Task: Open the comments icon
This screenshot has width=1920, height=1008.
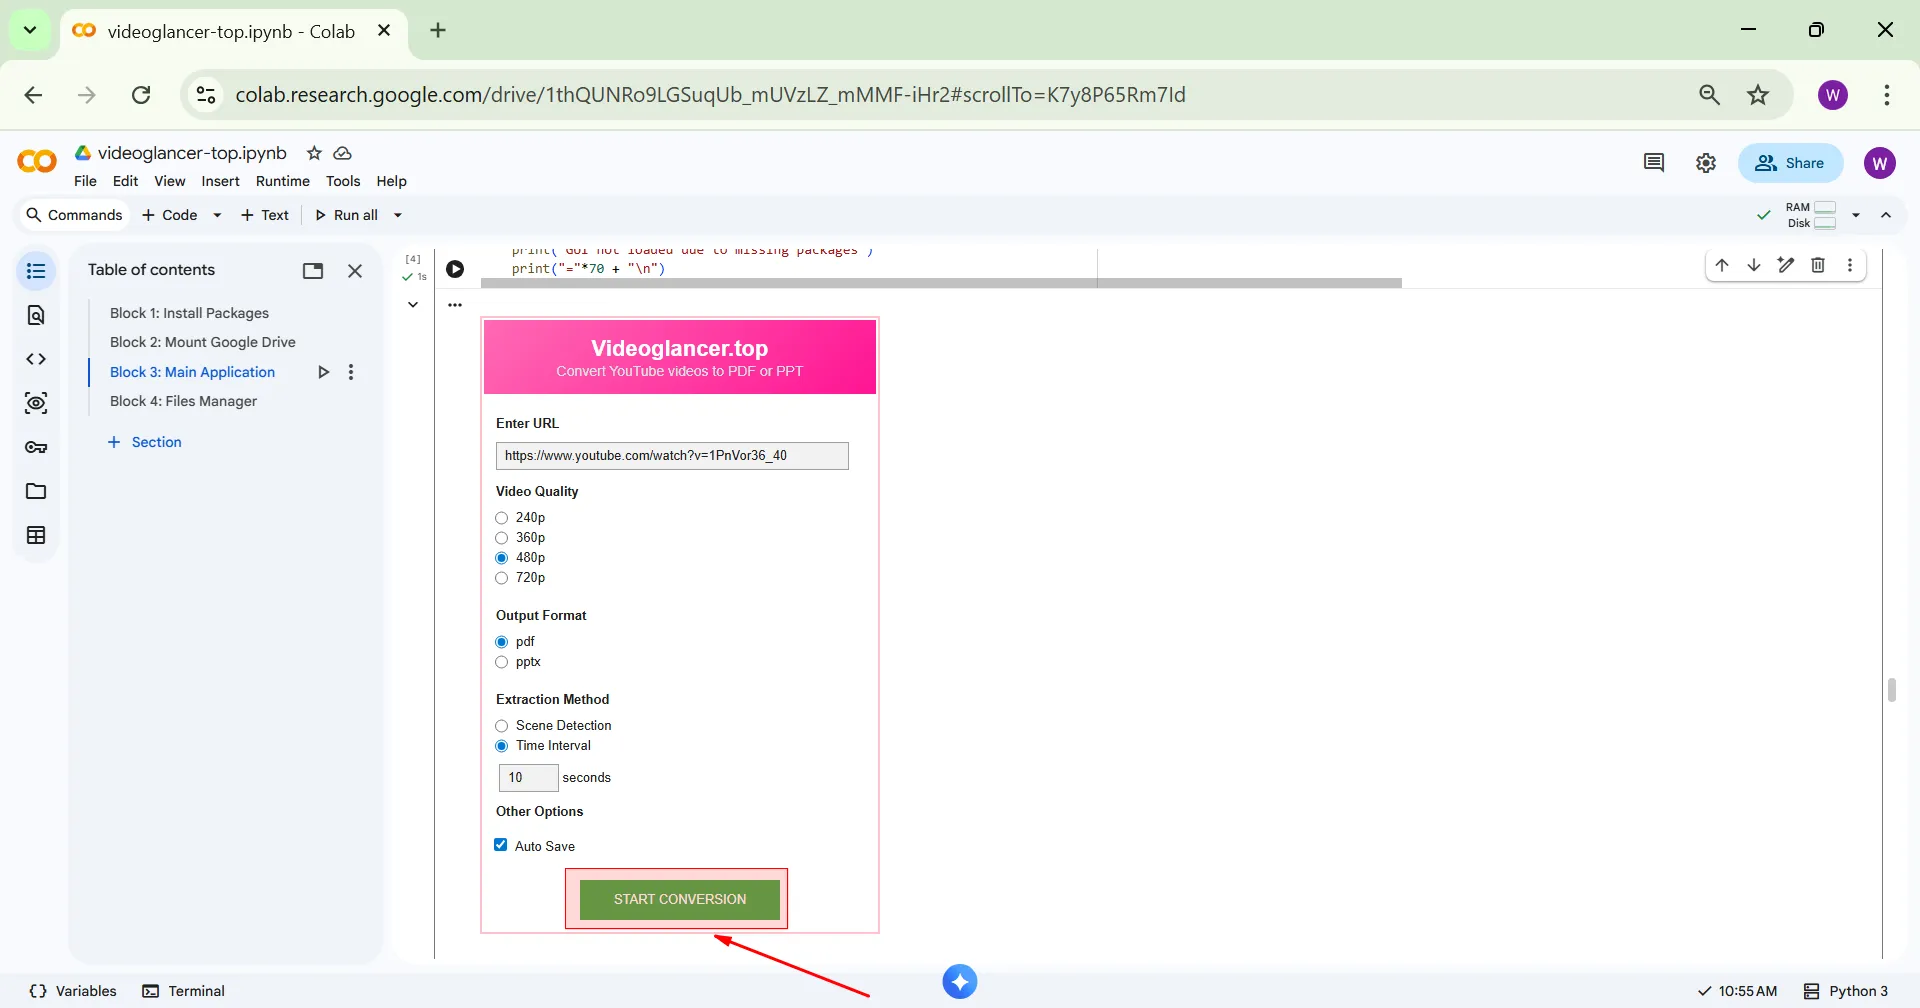Action: (1654, 163)
